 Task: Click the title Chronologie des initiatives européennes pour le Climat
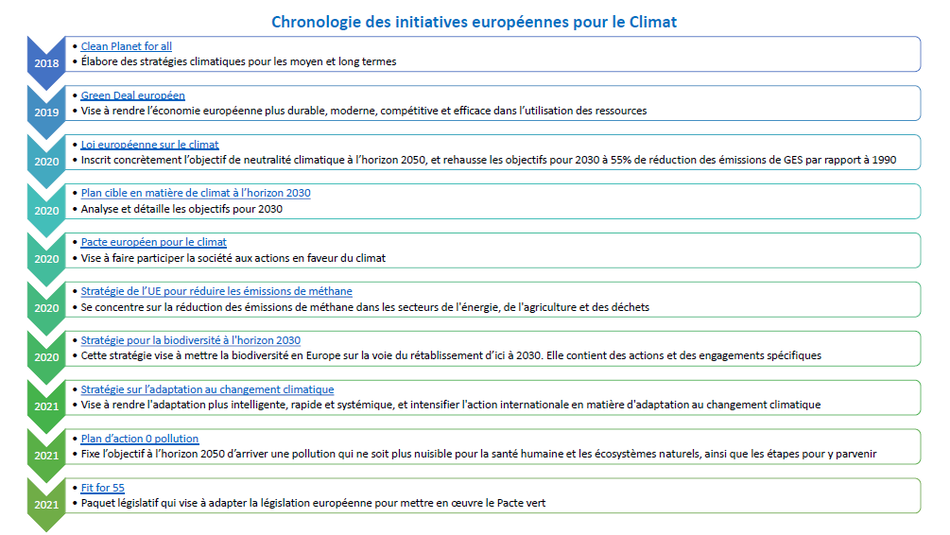(474, 22)
